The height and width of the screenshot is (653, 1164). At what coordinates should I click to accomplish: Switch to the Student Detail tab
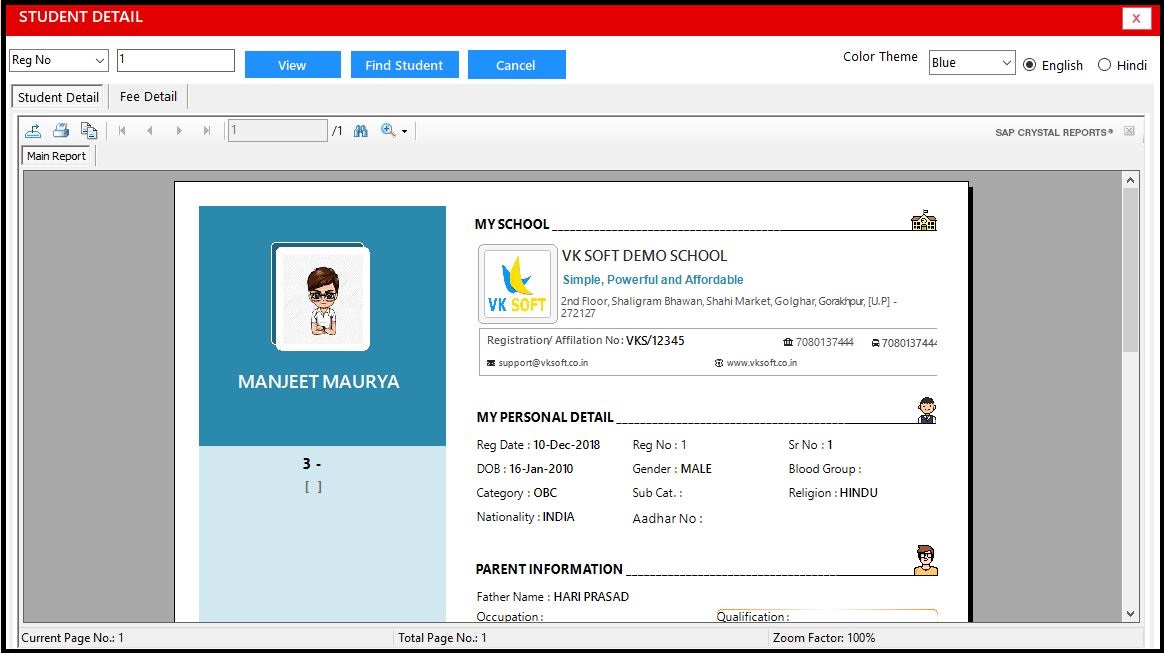[x=59, y=97]
